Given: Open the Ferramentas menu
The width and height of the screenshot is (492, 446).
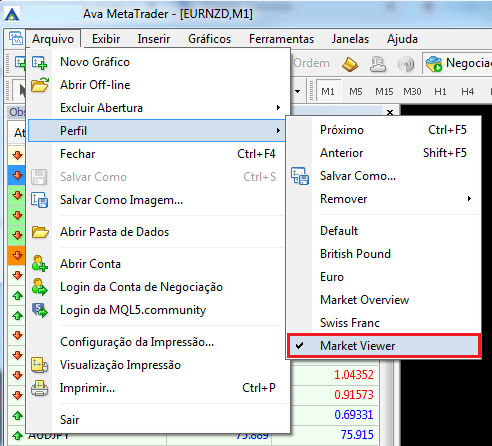Looking at the screenshot, I should (281, 39).
